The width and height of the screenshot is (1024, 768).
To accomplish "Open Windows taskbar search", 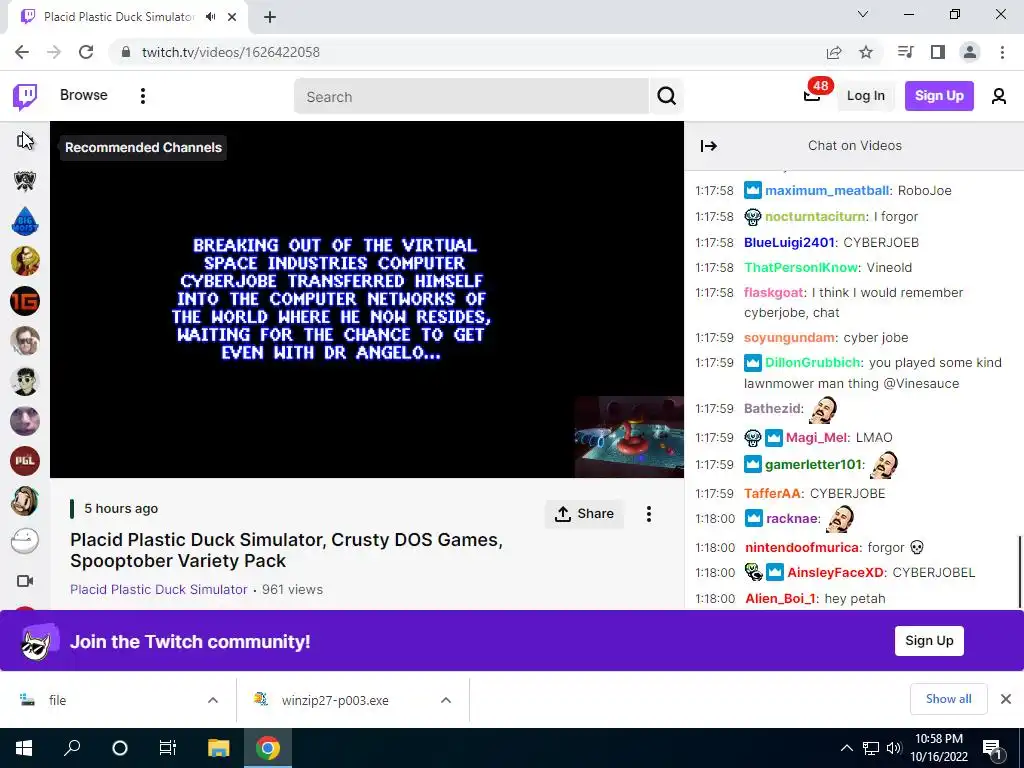I will (72, 748).
